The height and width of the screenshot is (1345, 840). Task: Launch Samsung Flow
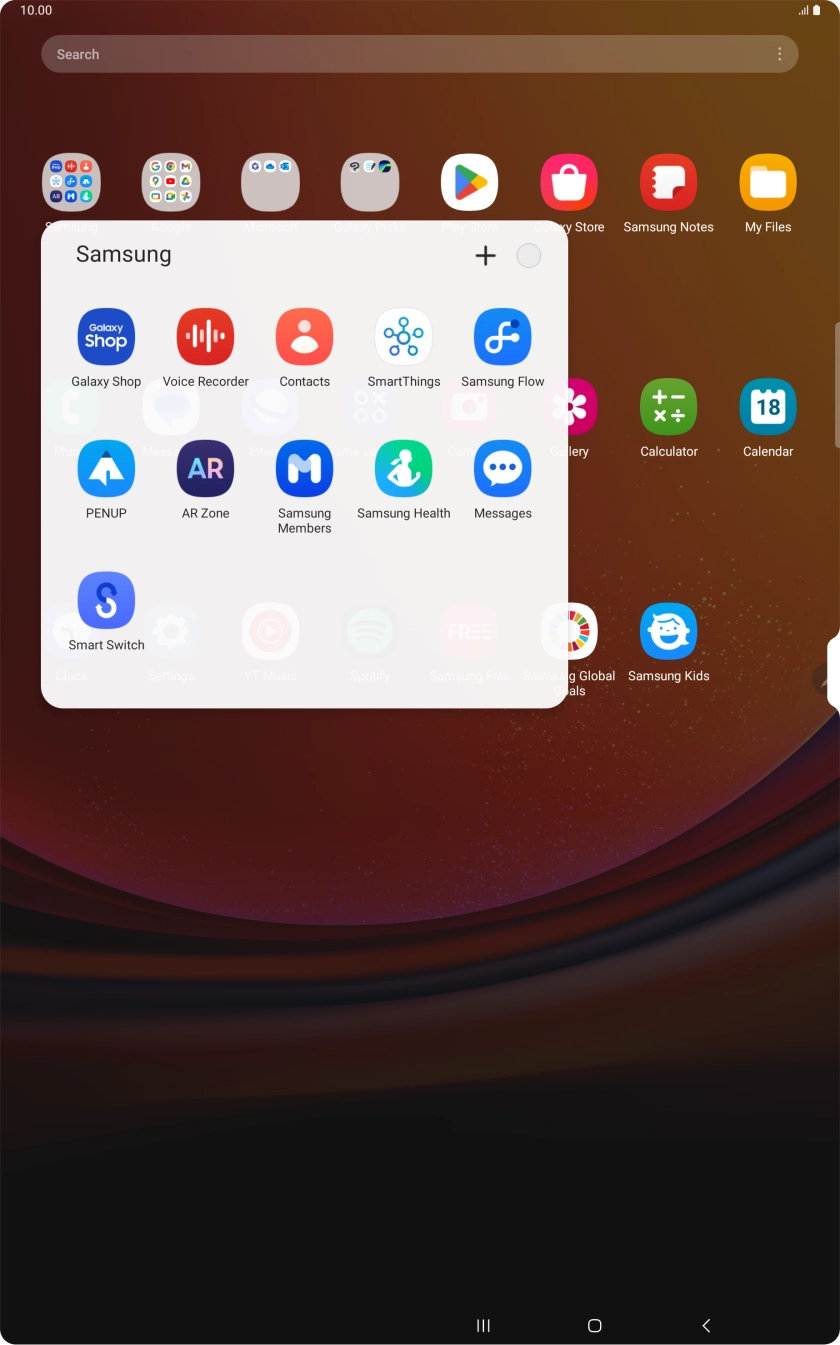(502, 338)
